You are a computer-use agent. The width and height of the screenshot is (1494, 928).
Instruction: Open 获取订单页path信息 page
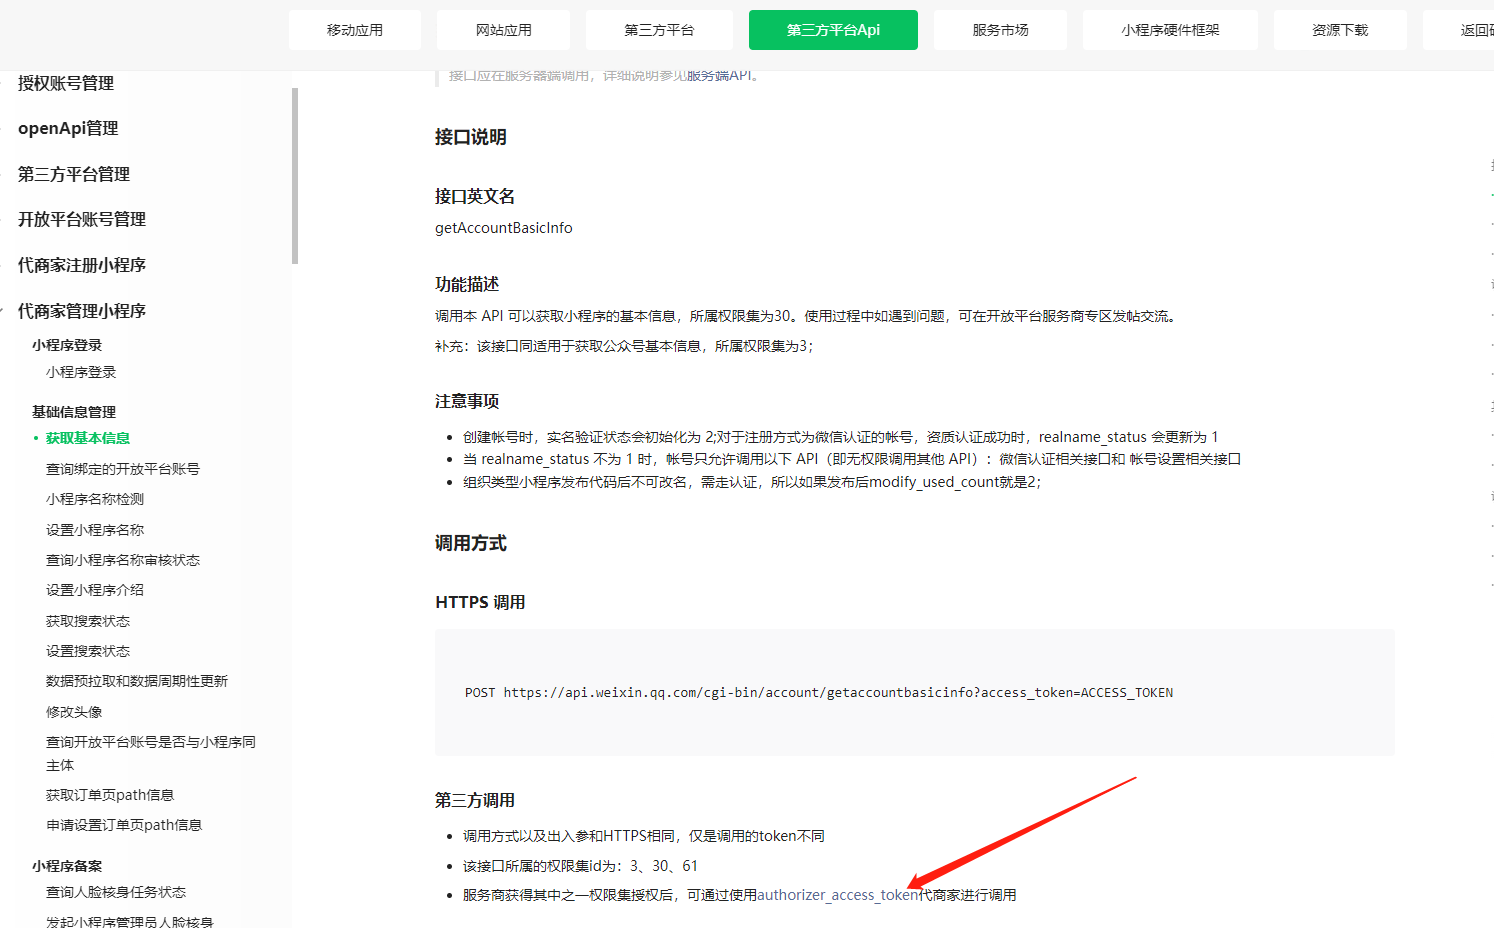pyautogui.click(x=110, y=795)
